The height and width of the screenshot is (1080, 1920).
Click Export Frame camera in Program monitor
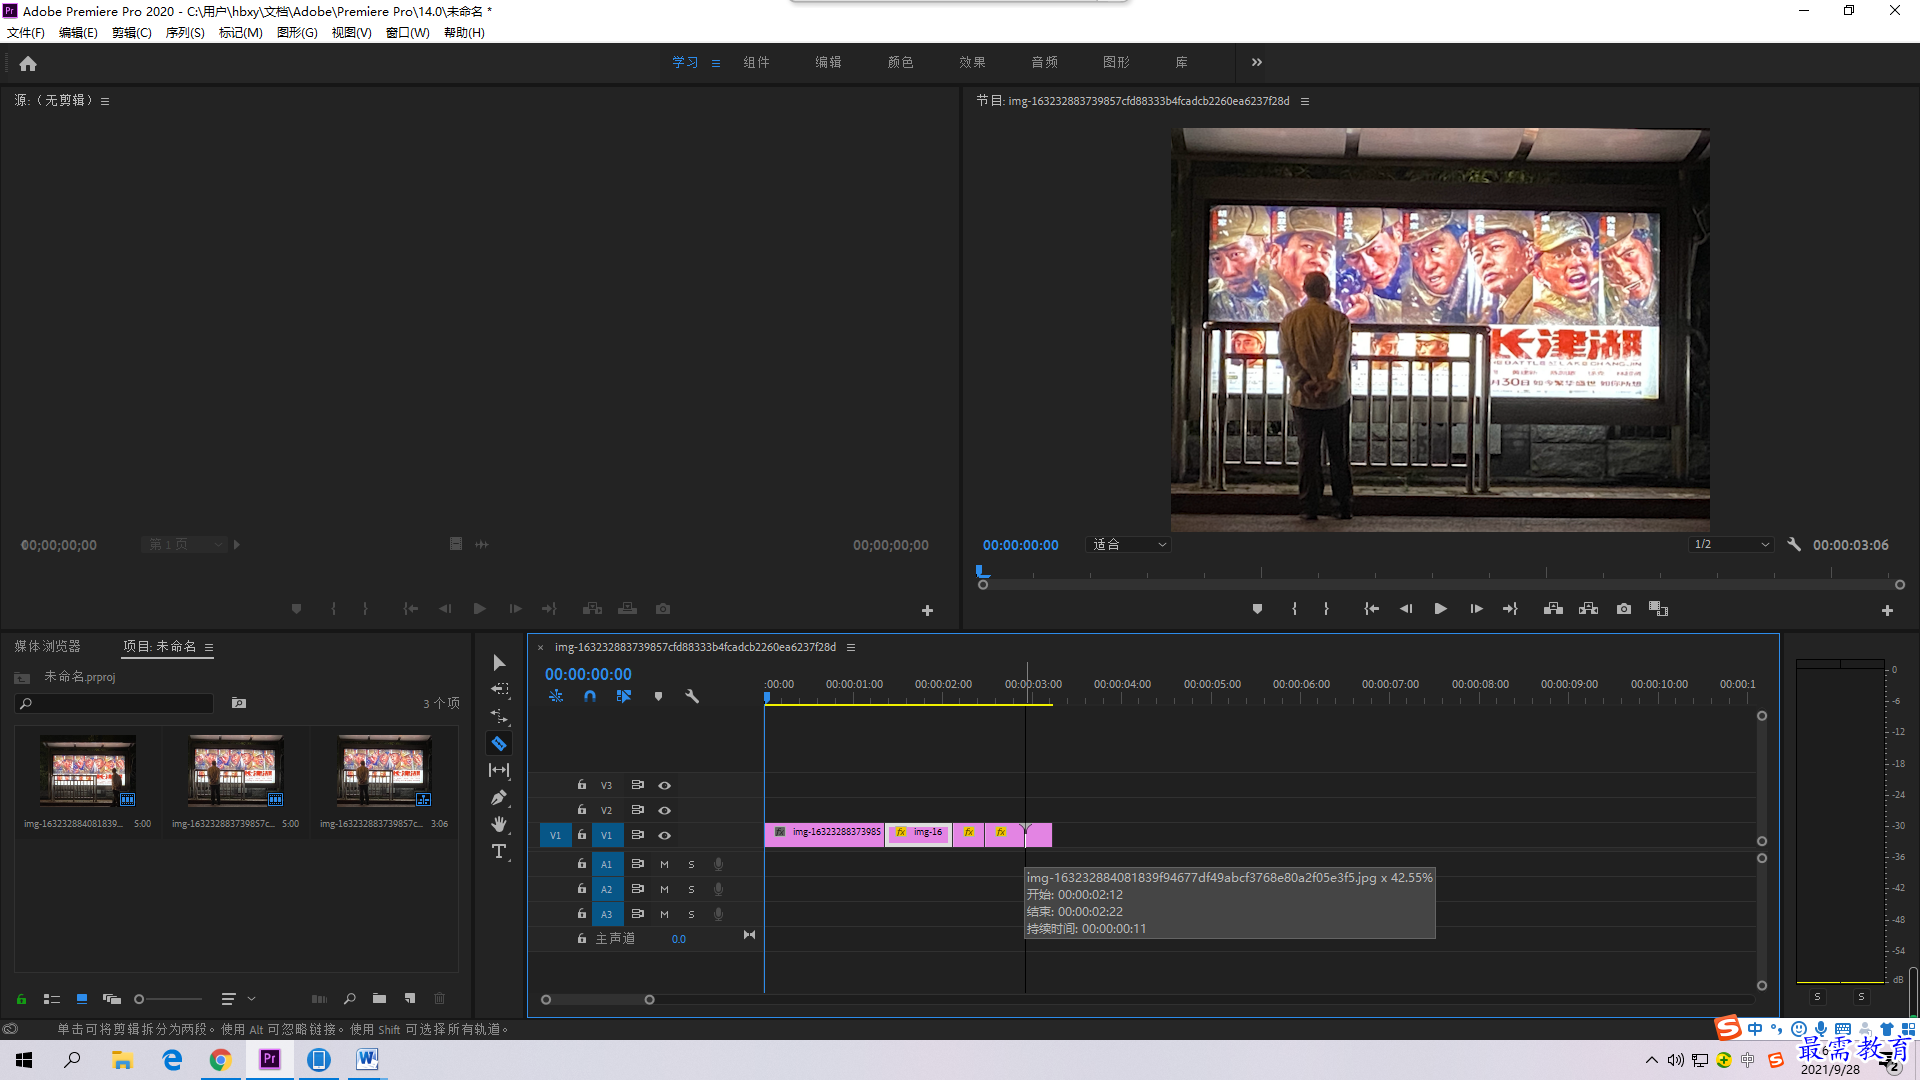pos(1624,609)
